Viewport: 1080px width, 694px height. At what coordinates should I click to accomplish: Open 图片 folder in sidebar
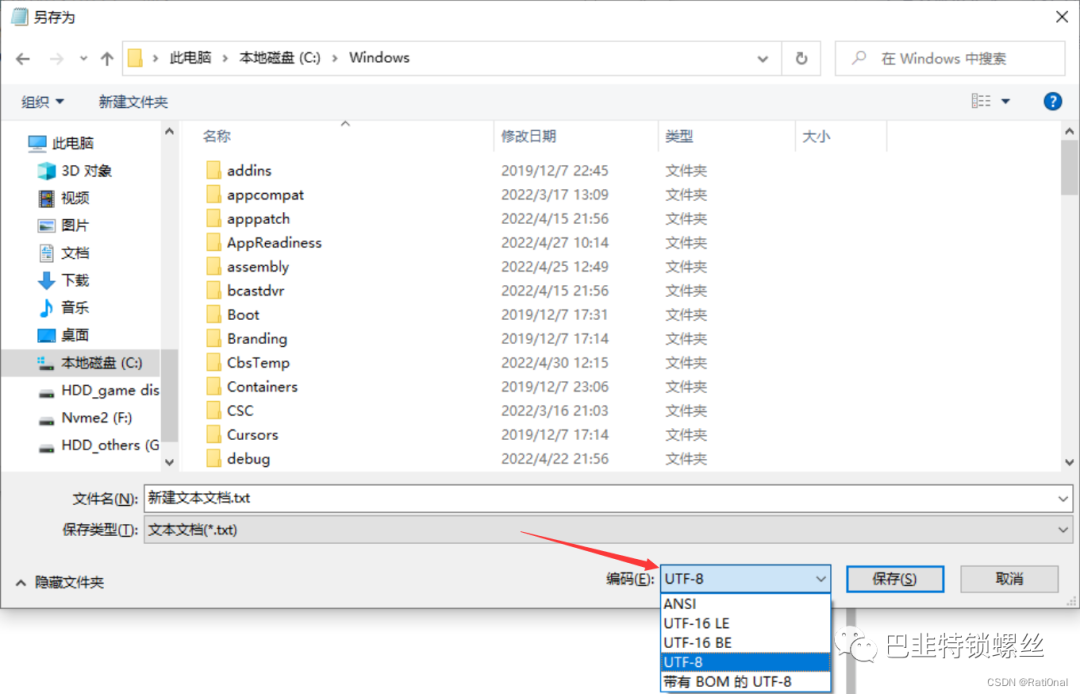64,225
